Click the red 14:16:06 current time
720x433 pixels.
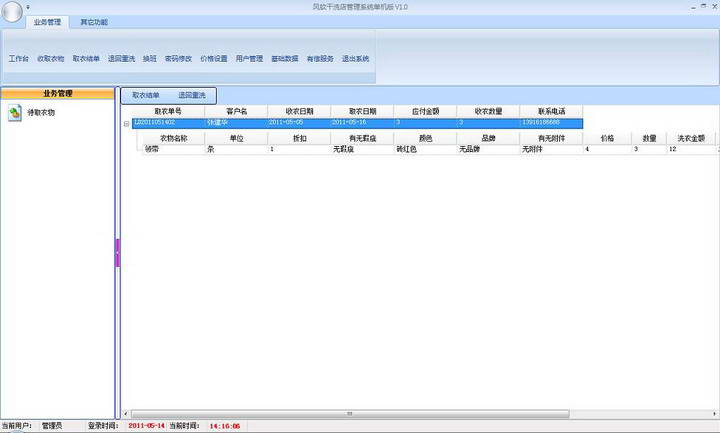[225, 426]
